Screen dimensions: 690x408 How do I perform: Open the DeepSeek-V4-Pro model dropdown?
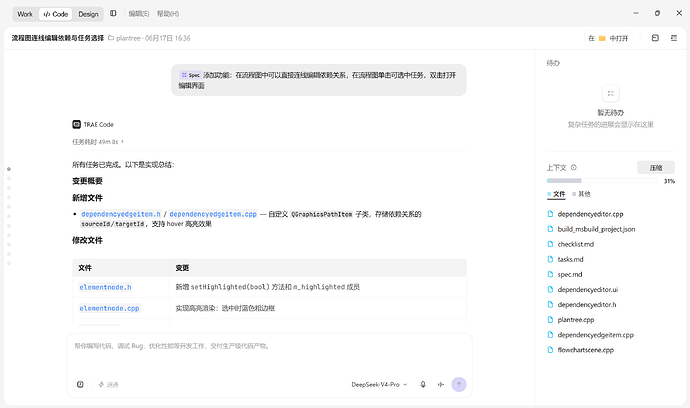[x=379, y=385]
